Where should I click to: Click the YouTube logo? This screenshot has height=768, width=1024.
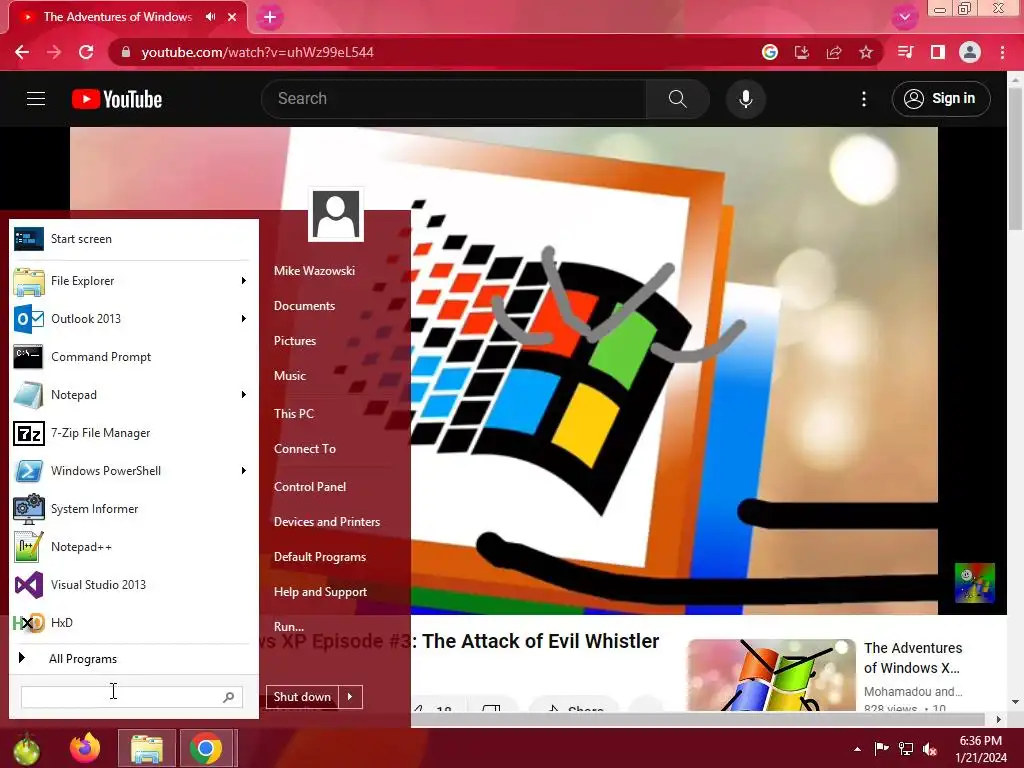(x=117, y=99)
